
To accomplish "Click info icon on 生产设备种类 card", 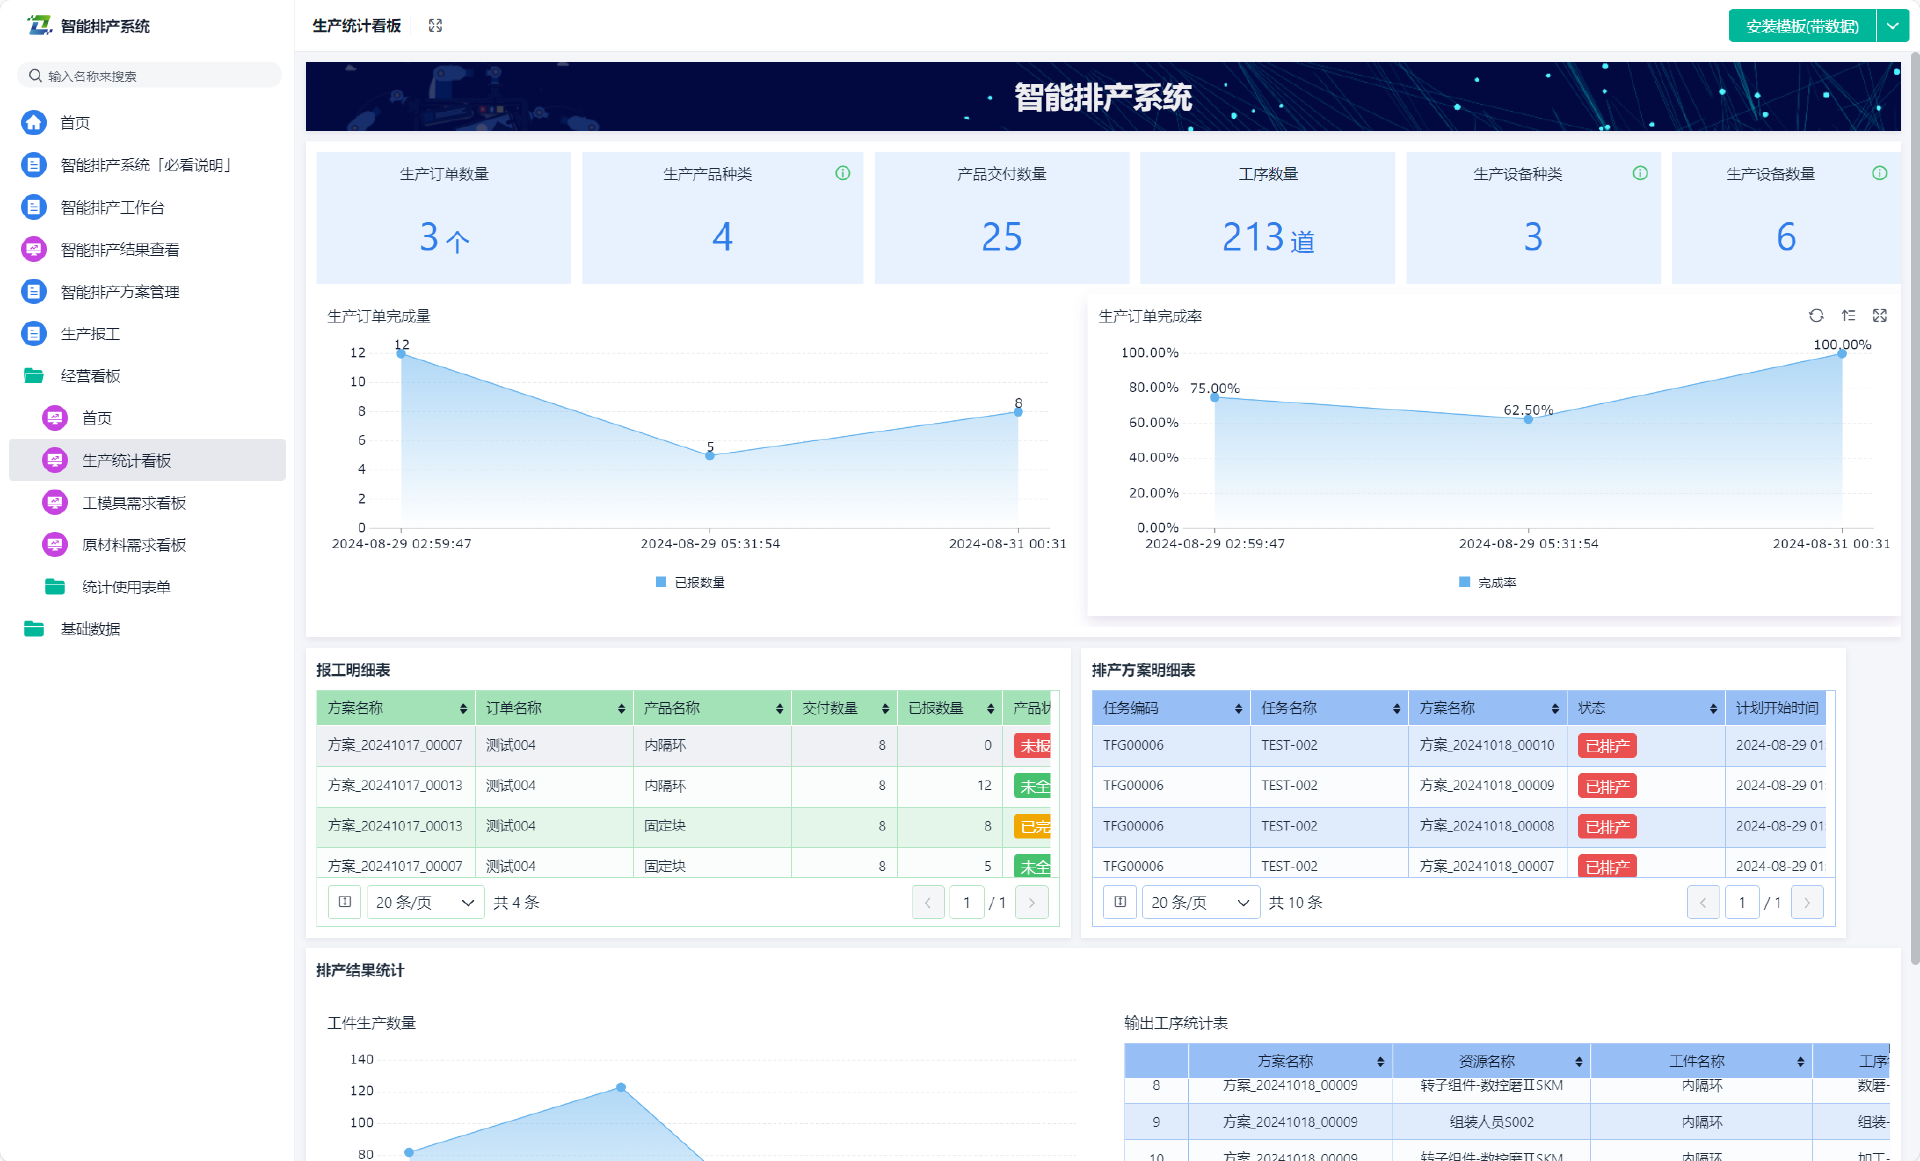I will pos(1640,173).
